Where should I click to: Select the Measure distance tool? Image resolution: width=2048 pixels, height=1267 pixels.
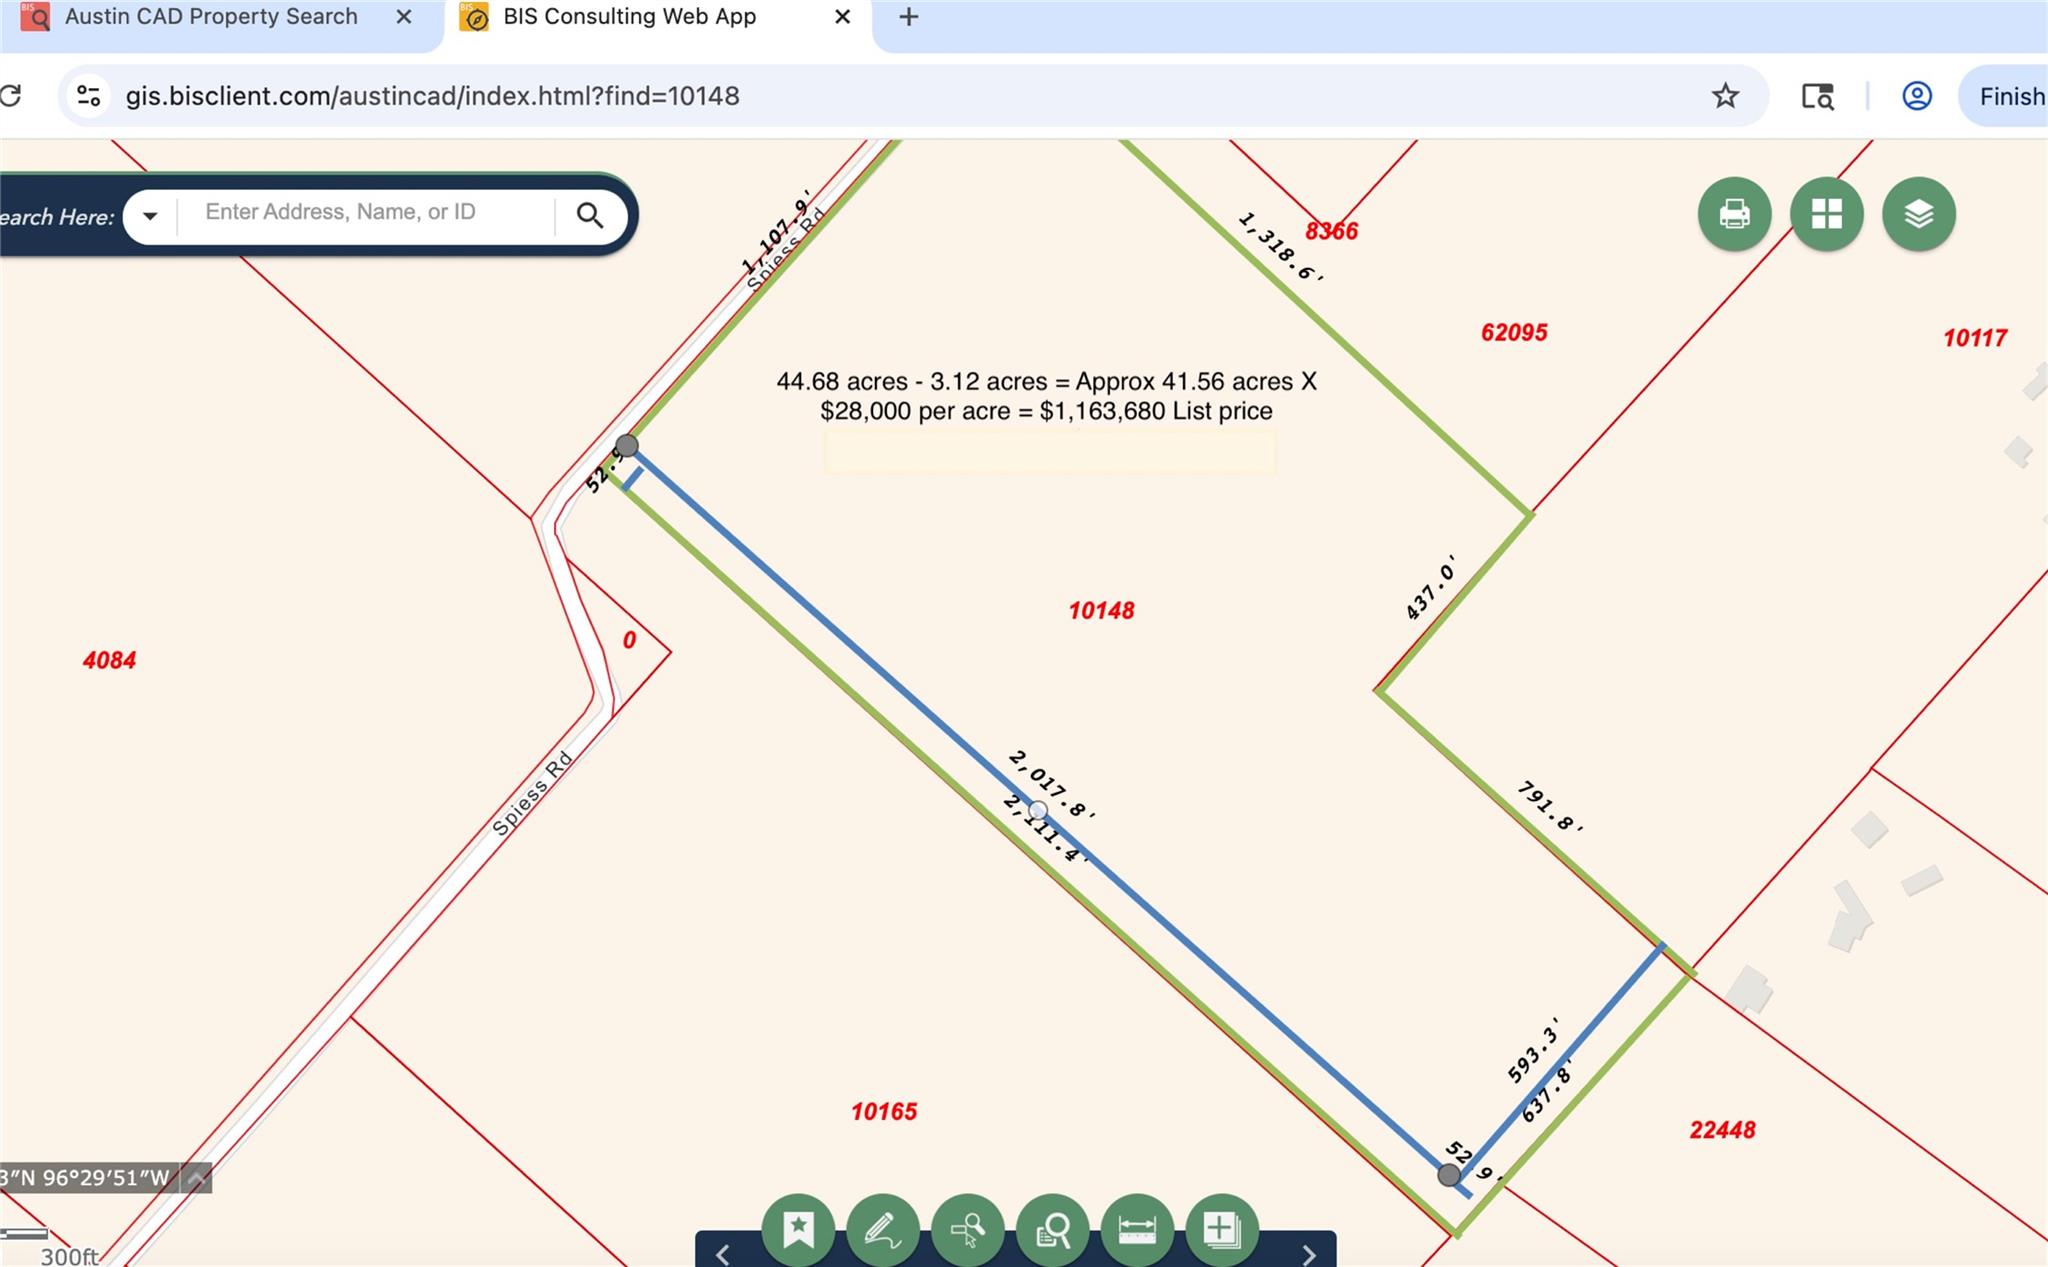[1137, 1229]
